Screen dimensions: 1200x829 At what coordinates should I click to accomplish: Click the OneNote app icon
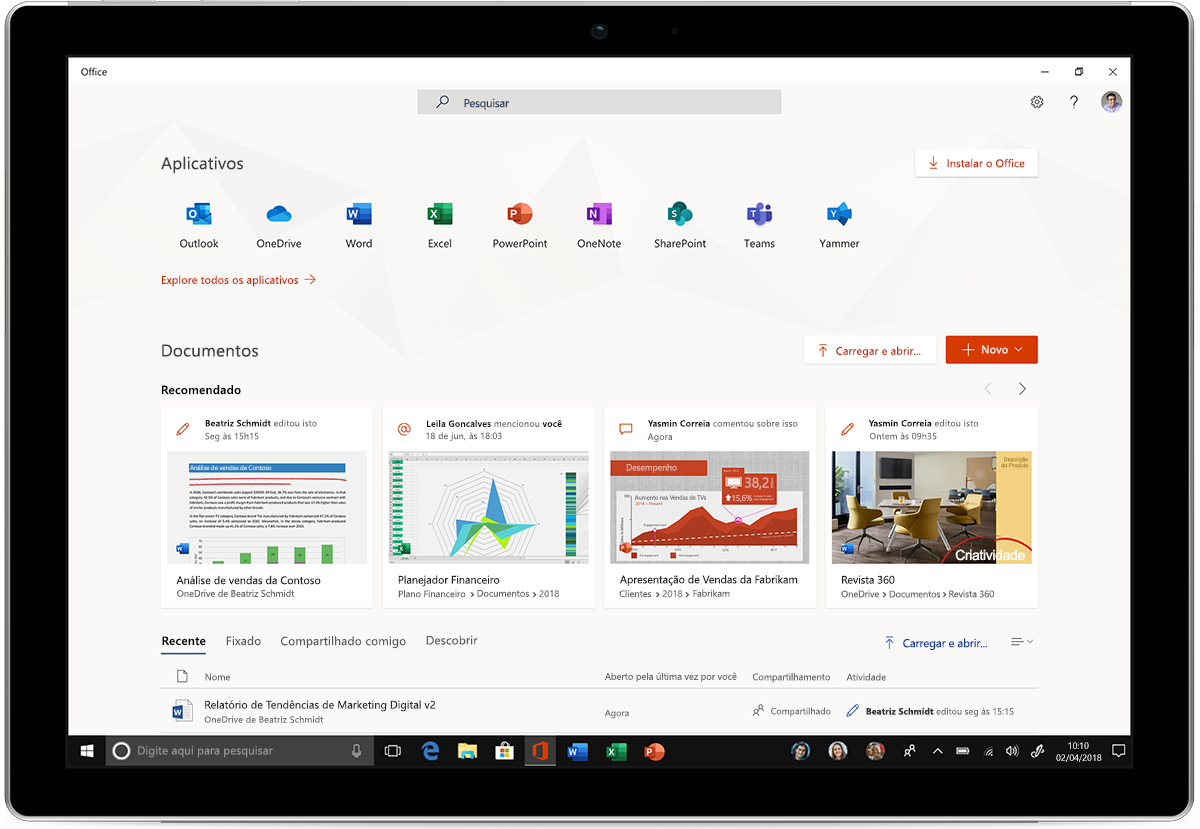point(598,215)
